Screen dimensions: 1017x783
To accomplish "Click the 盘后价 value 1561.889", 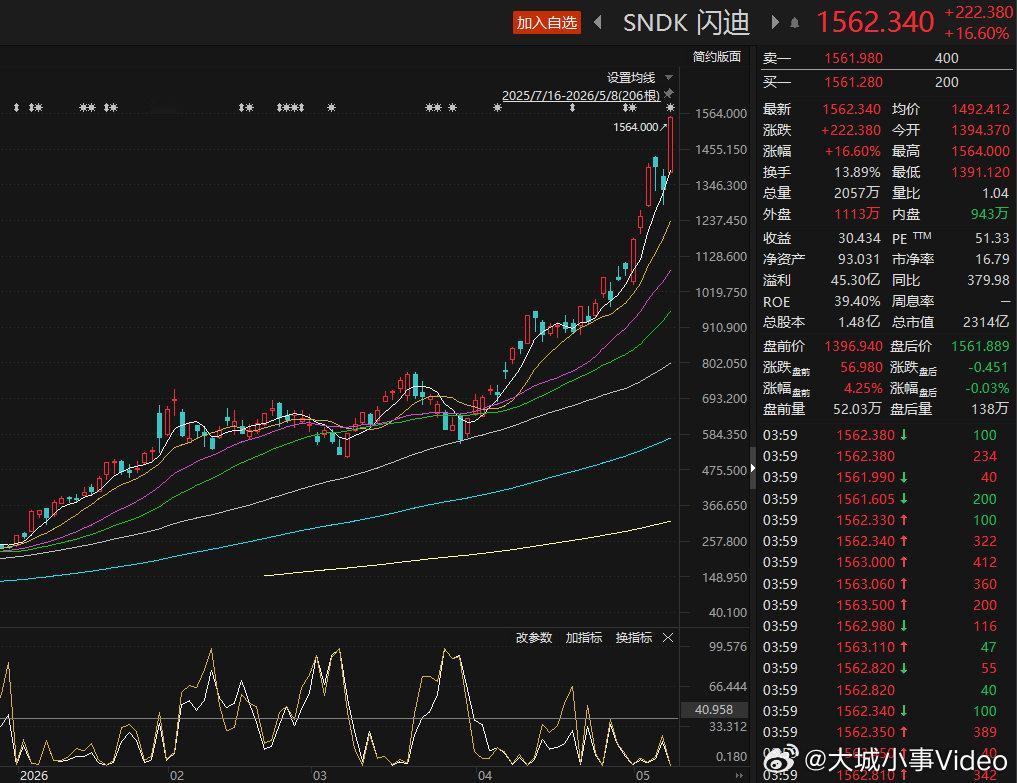I will (x=980, y=346).
